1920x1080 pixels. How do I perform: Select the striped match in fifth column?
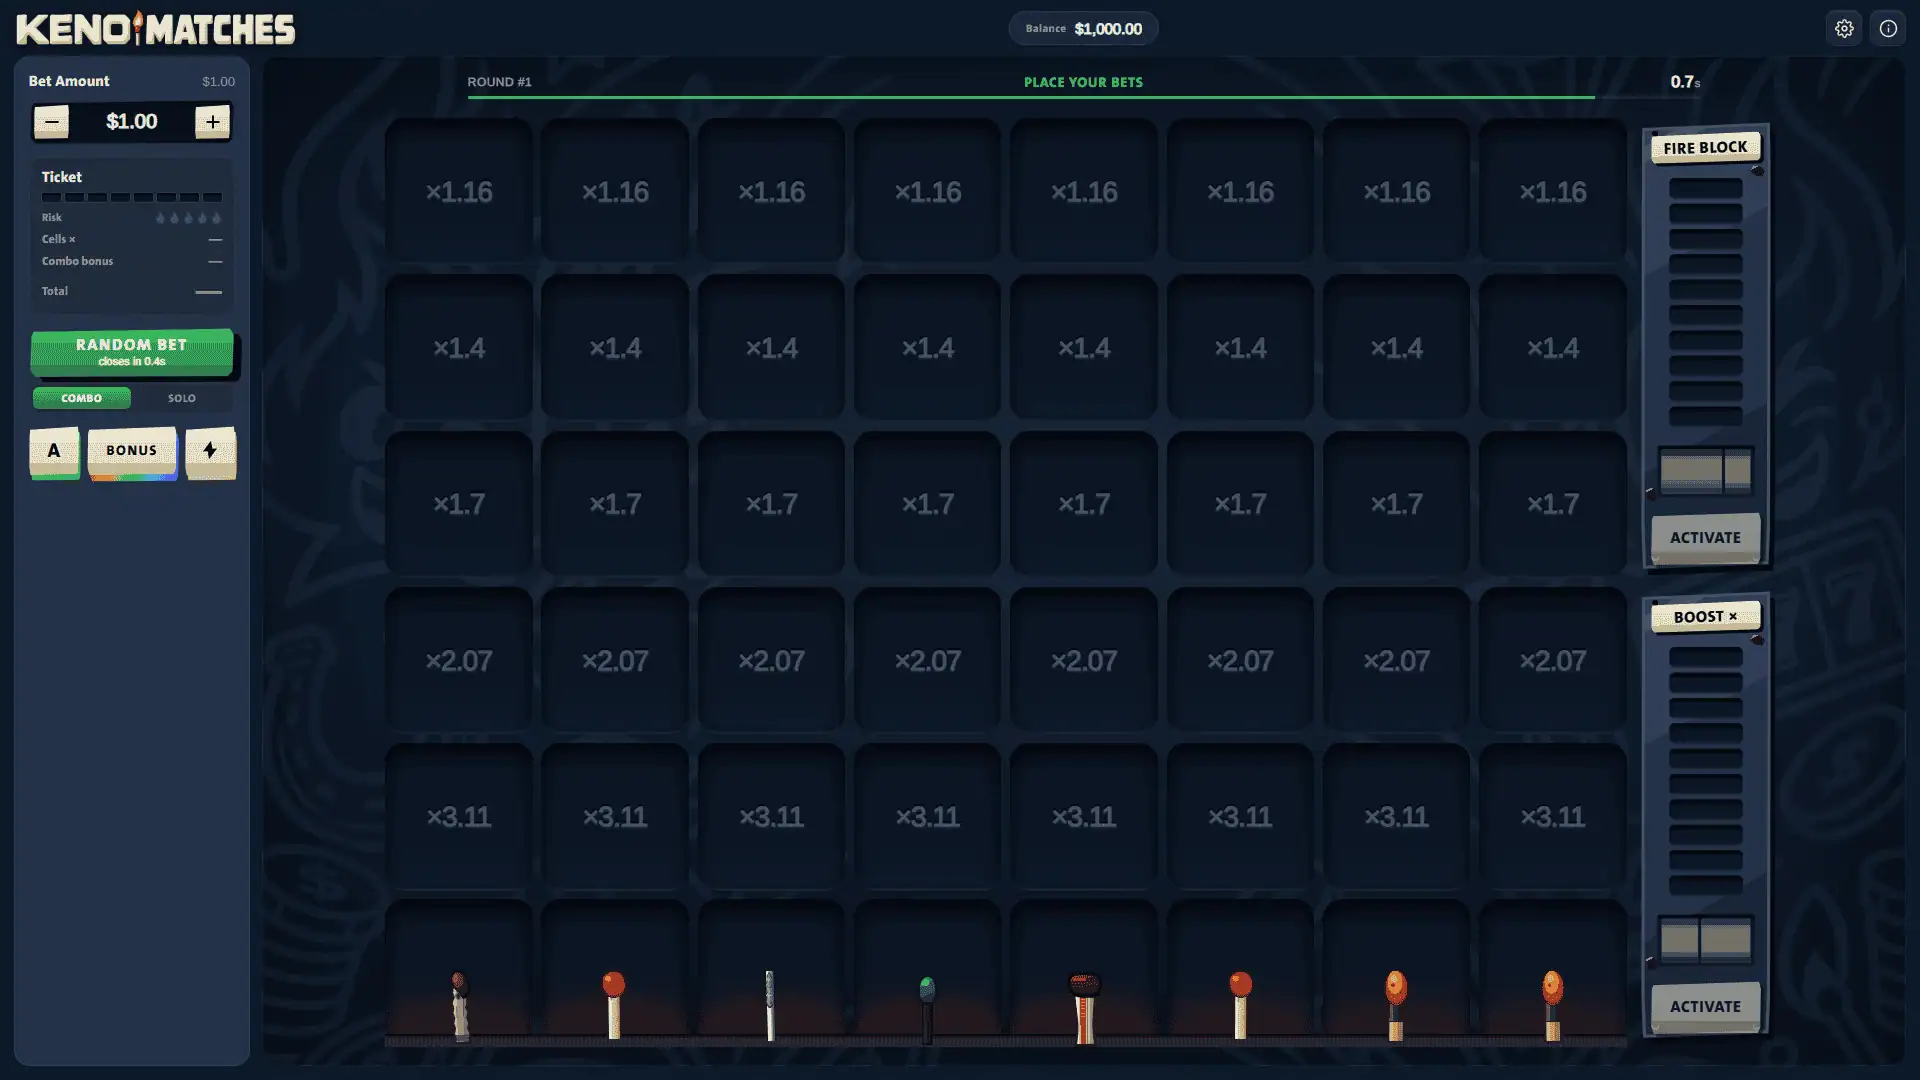point(1085,1007)
